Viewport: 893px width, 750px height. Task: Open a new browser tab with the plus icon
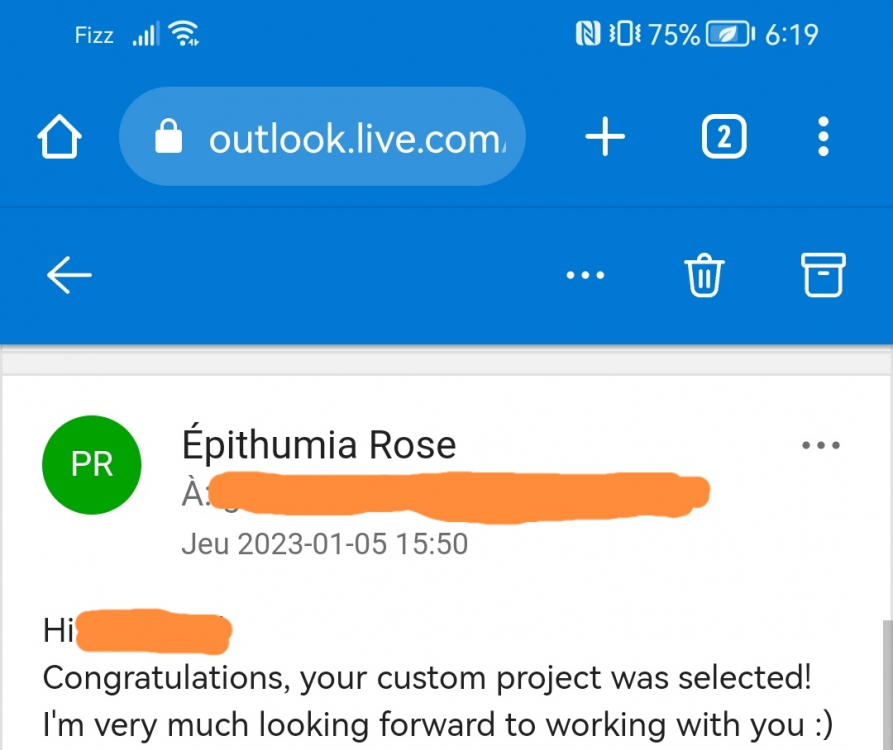coord(604,137)
